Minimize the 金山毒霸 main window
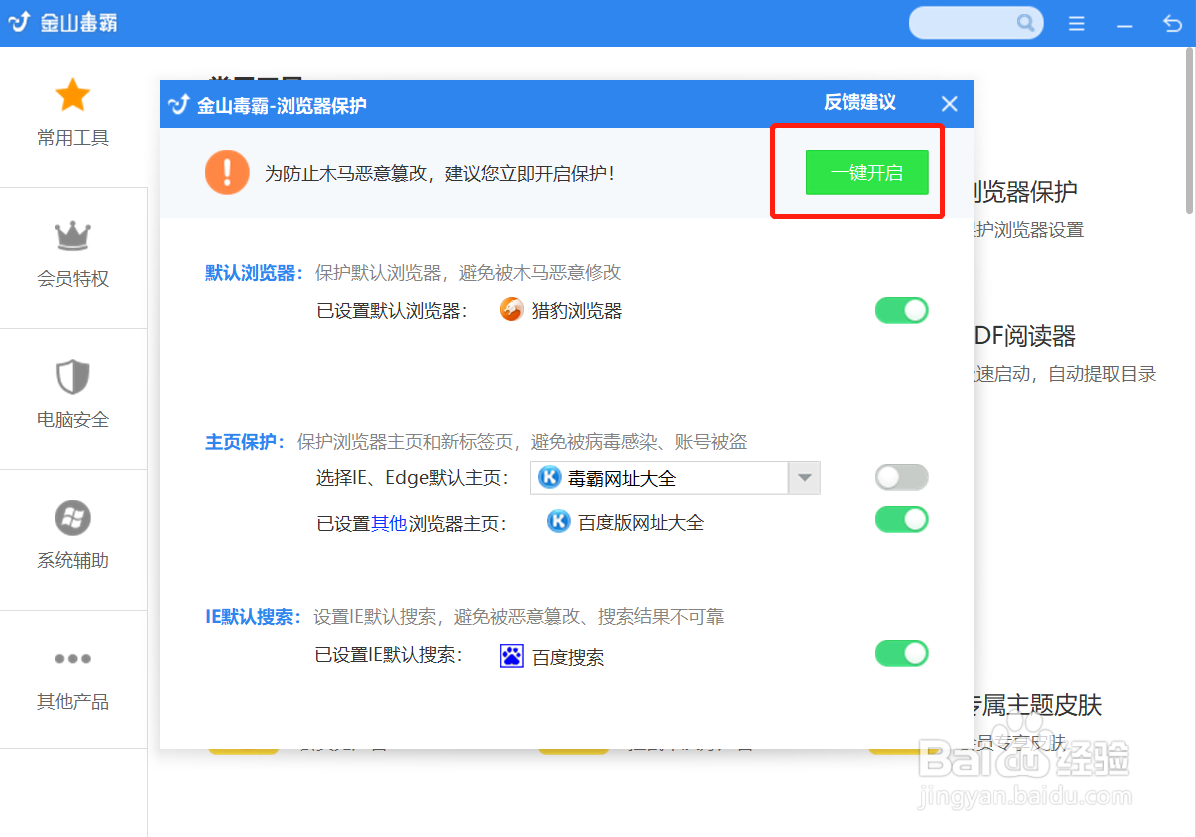This screenshot has width=1196, height=837. (1124, 25)
